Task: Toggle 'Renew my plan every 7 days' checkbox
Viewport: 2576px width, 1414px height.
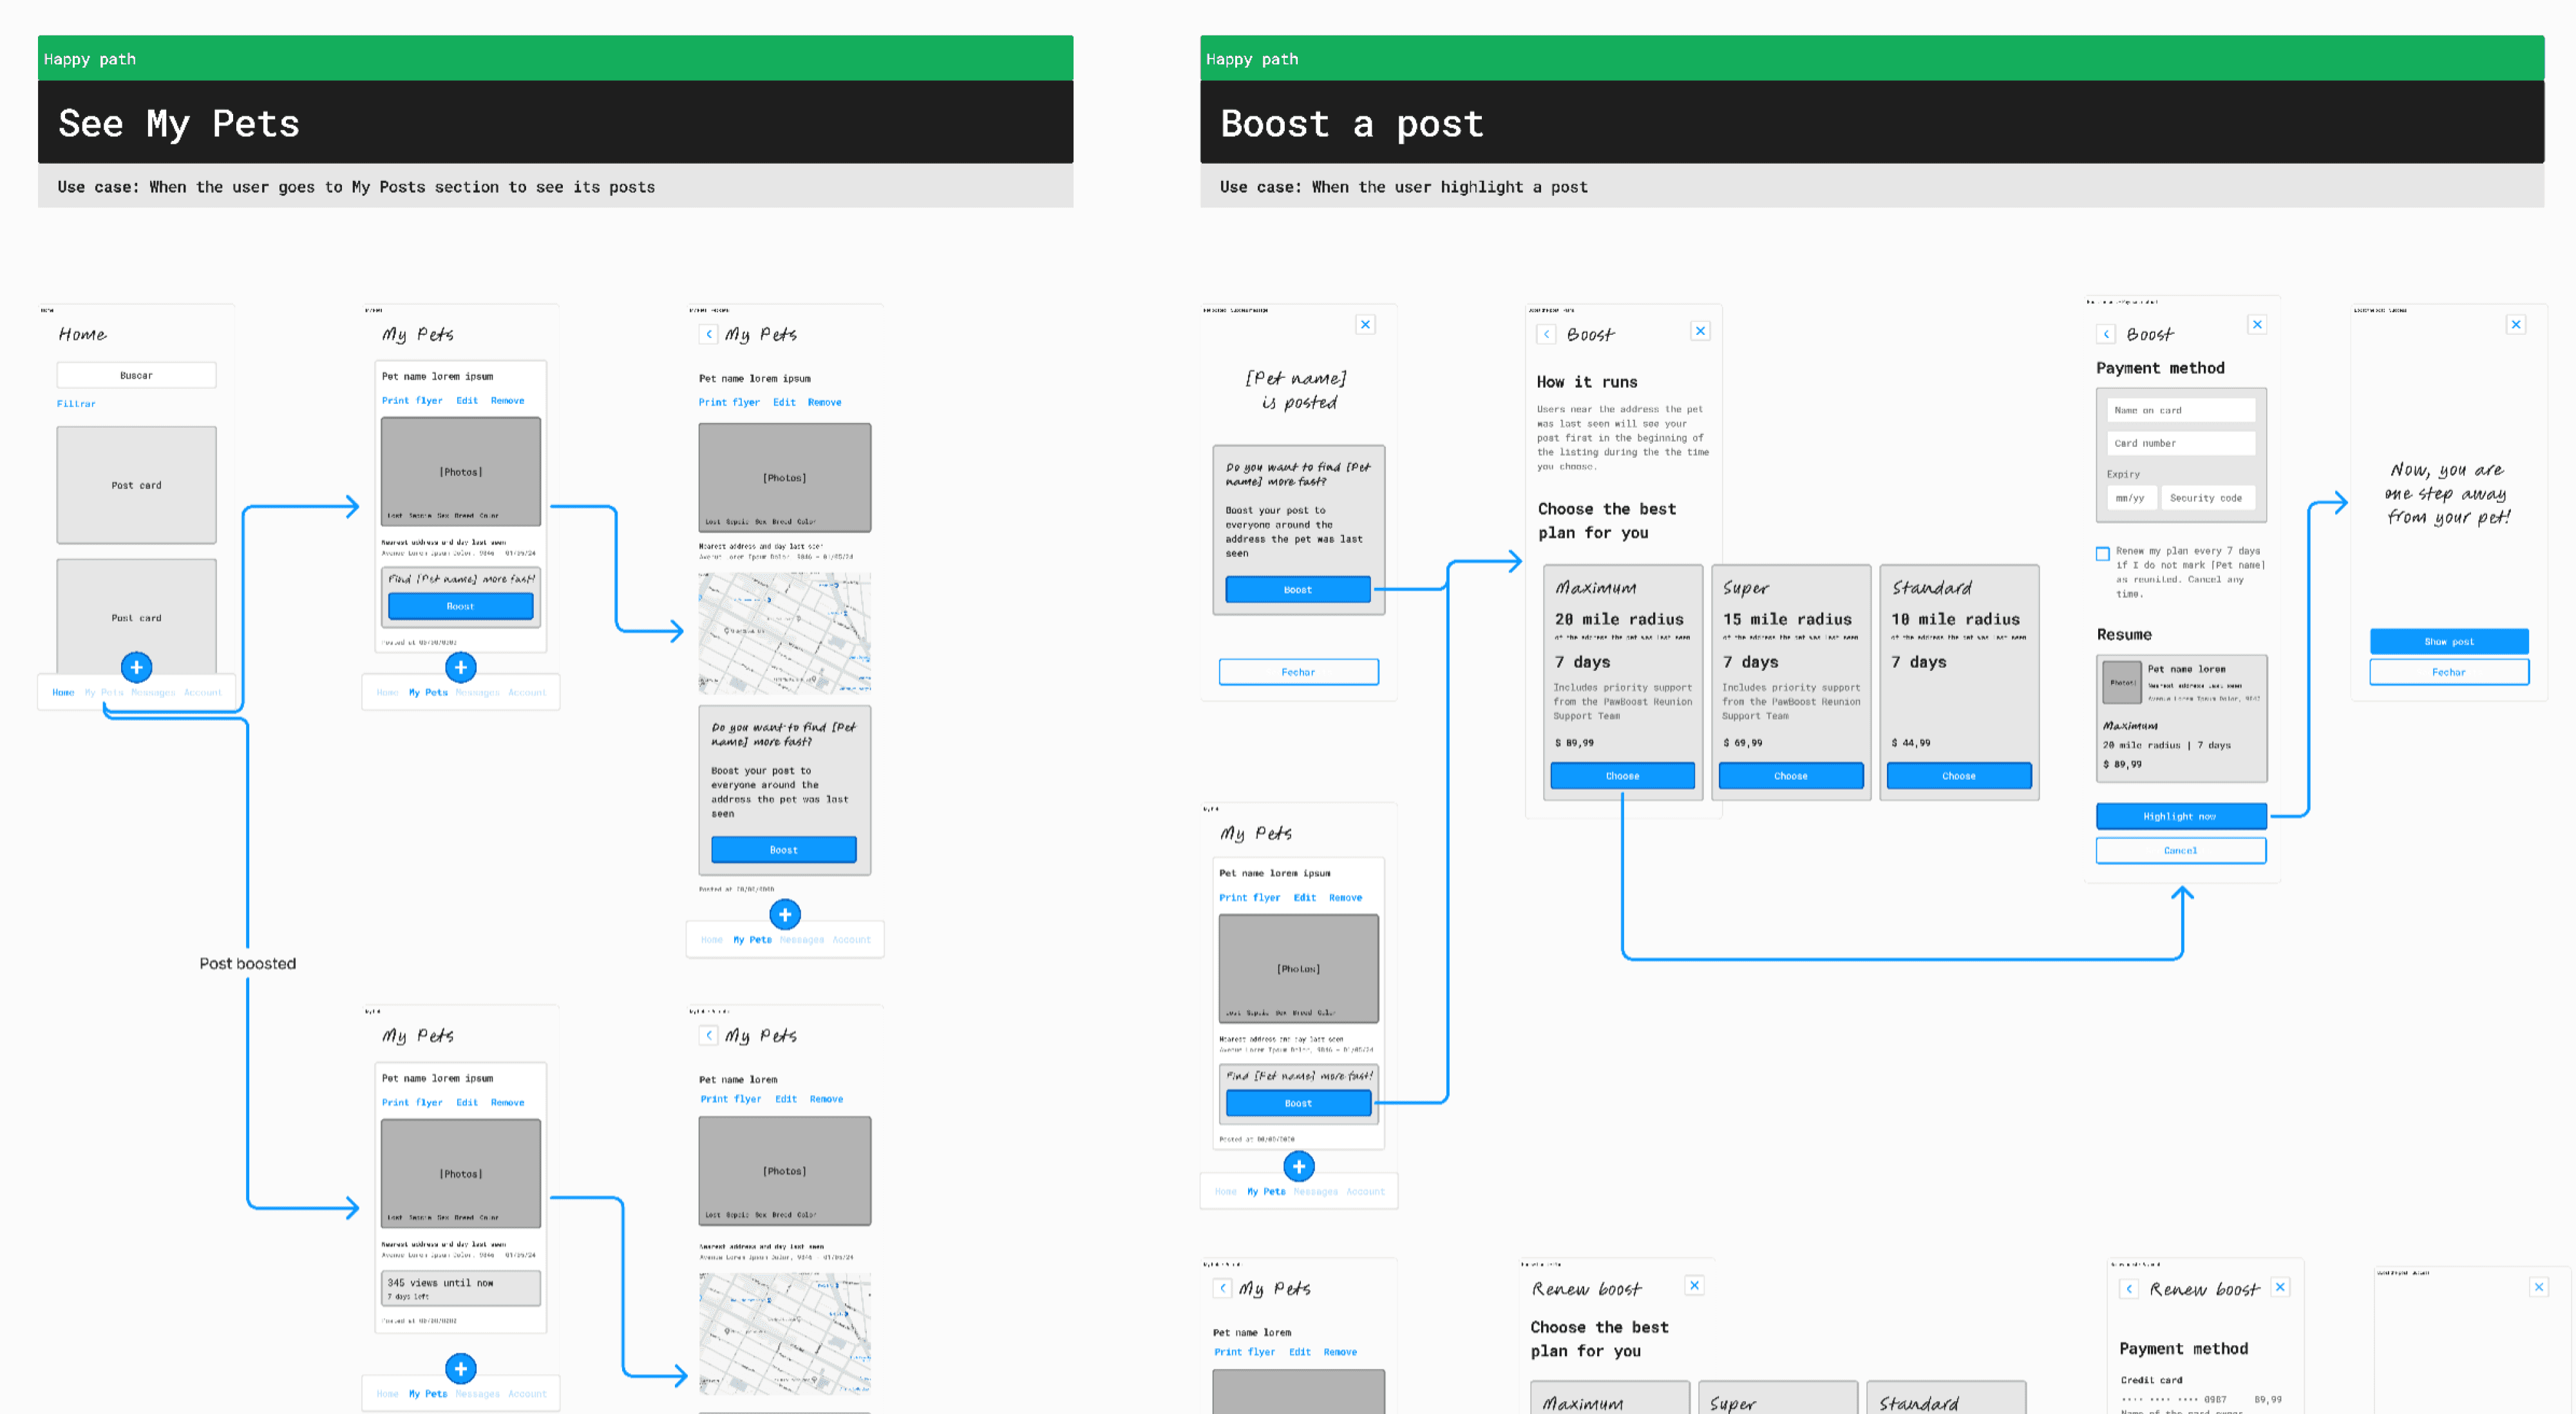Action: [2103, 553]
